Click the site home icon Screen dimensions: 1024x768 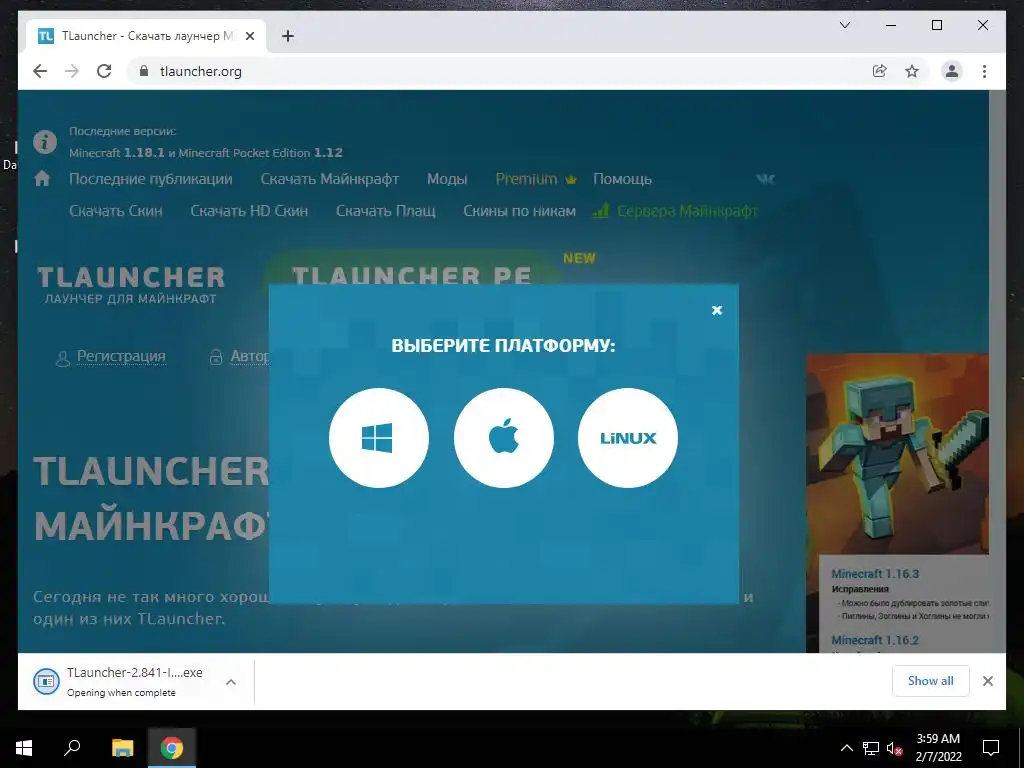42,178
